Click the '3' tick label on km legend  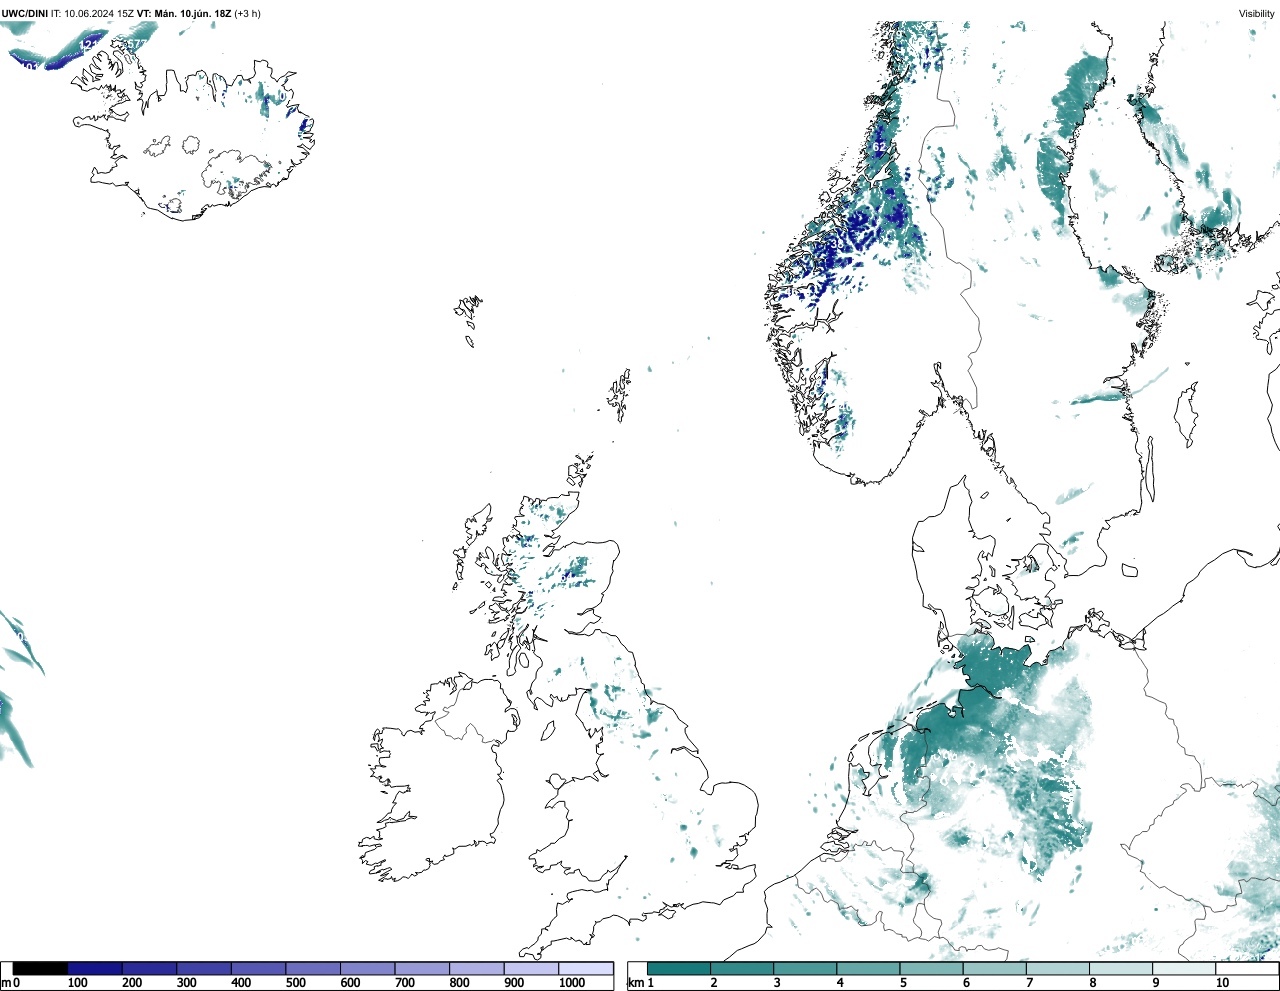(x=777, y=983)
